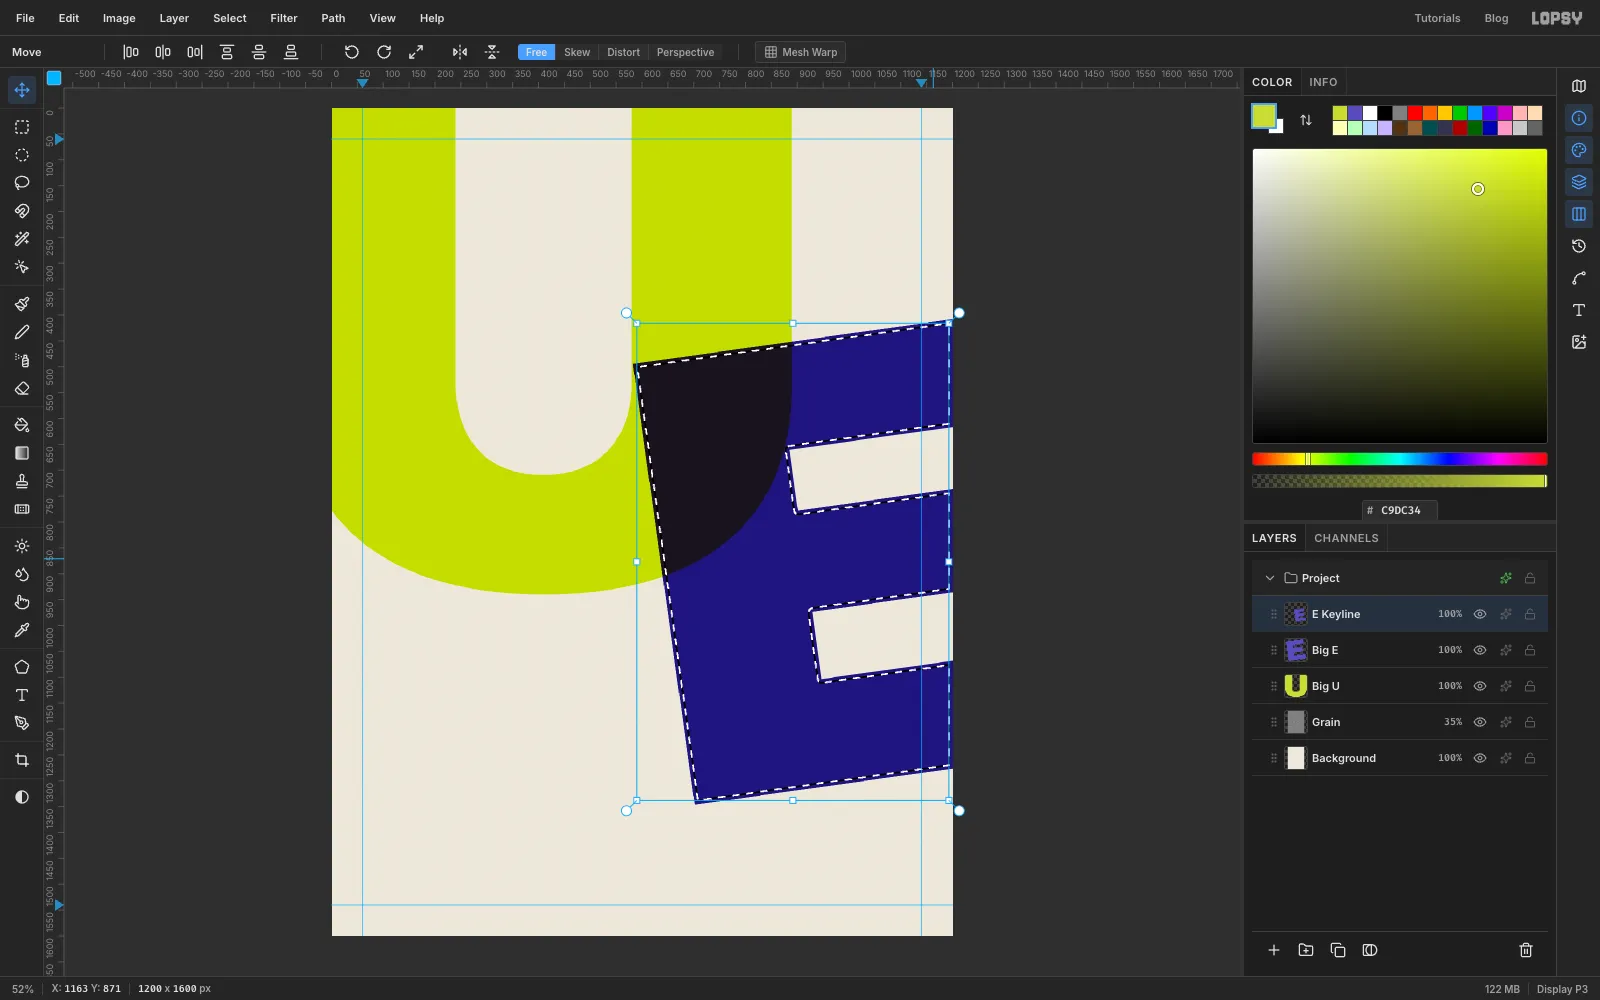The width and height of the screenshot is (1600, 1000).
Task: Select the Paint Bucket fill tool
Action: [x=22, y=425]
